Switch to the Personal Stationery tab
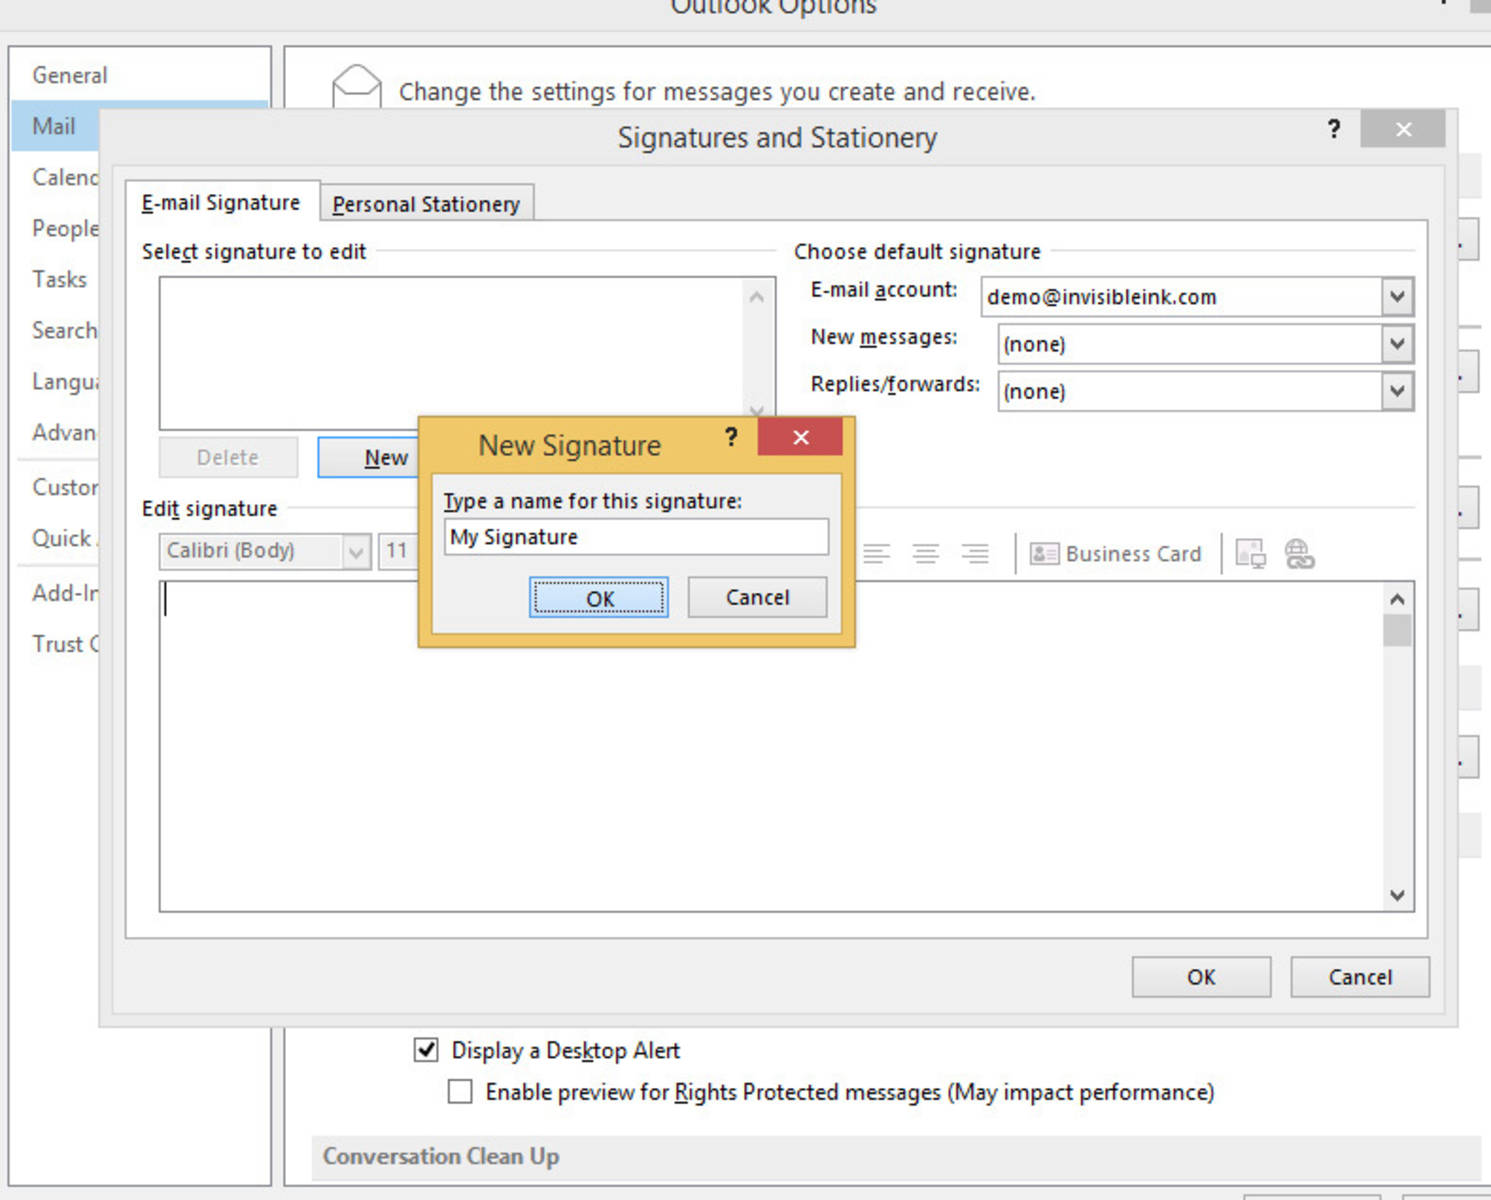1491x1200 pixels. click(426, 204)
